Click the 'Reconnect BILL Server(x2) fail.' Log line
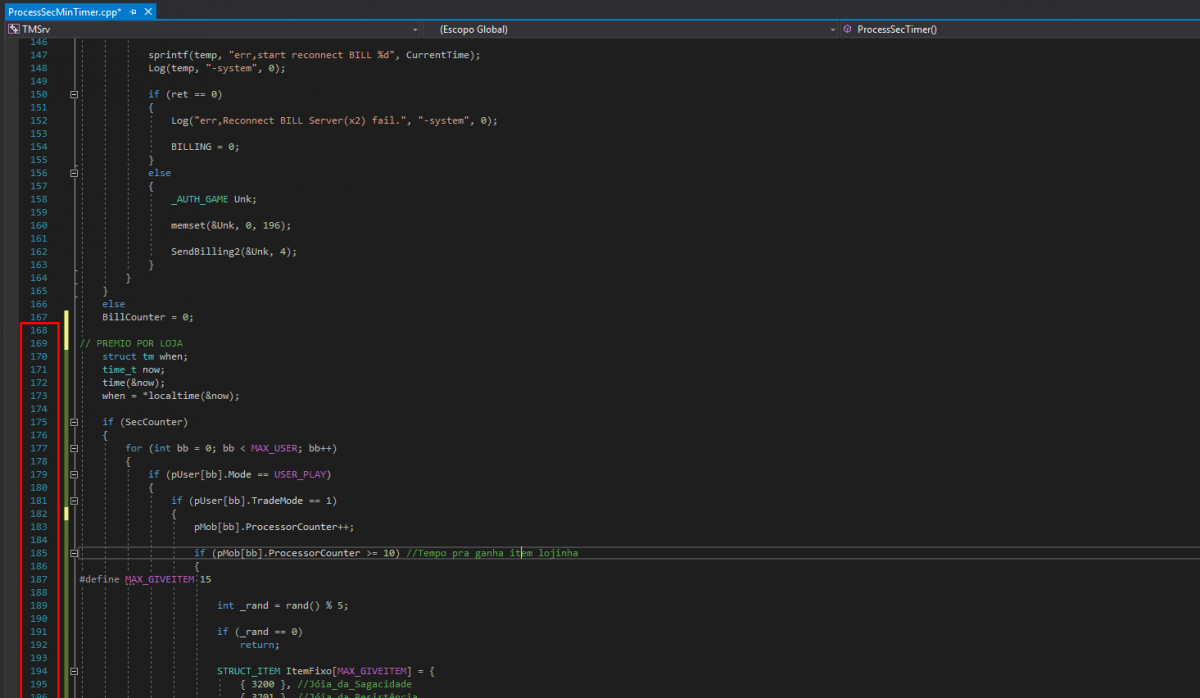This screenshot has height=698, width=1200. click(334, 120)
